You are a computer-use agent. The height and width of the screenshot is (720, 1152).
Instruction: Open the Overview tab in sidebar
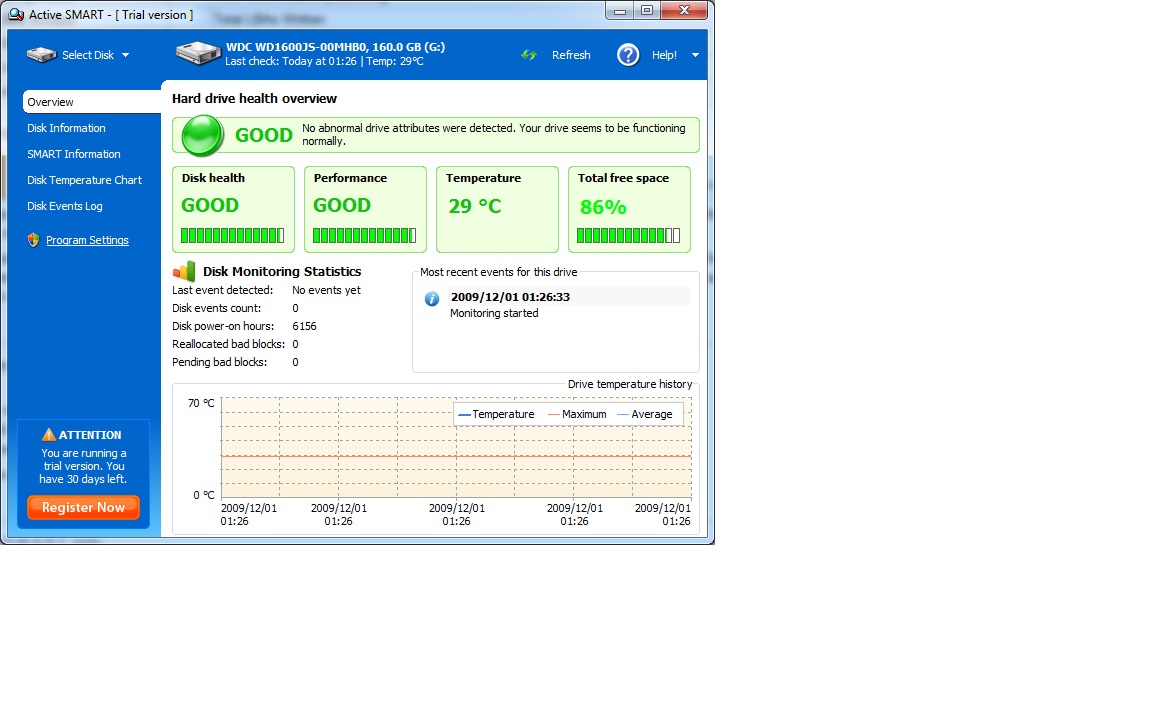point(51,102)
